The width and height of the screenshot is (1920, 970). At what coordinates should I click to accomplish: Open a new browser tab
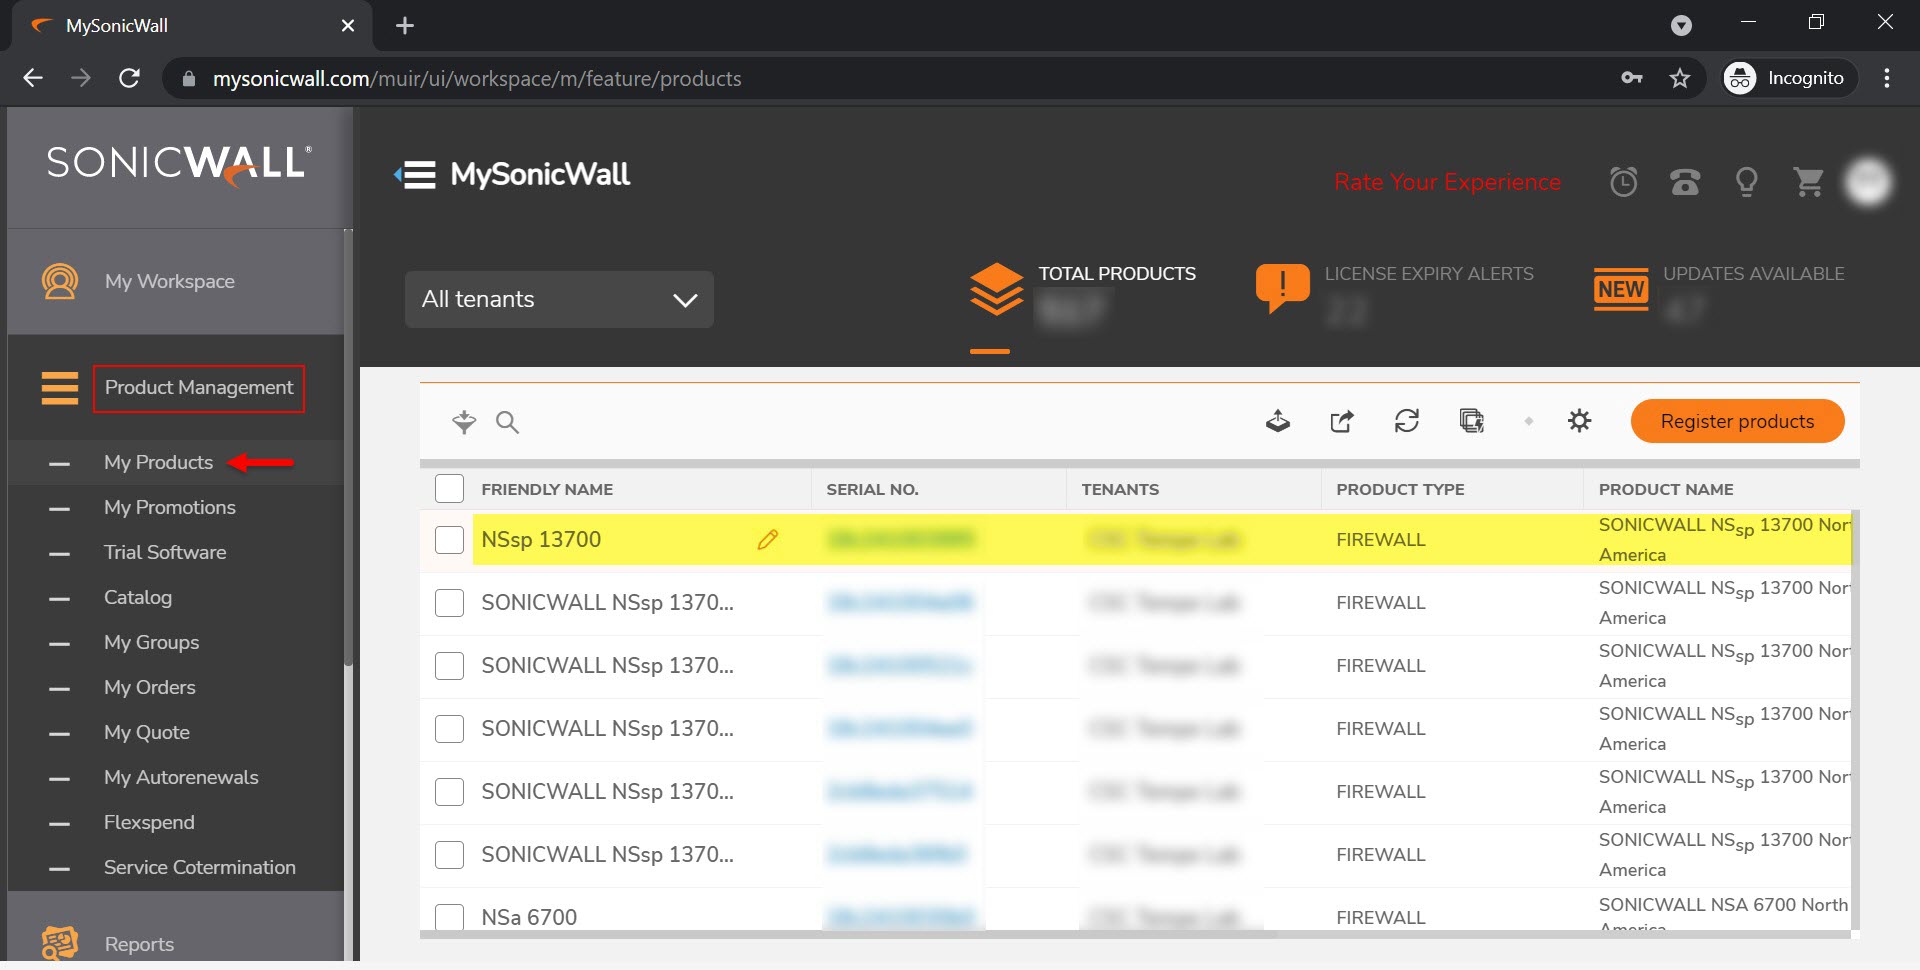tap(405, 26)
